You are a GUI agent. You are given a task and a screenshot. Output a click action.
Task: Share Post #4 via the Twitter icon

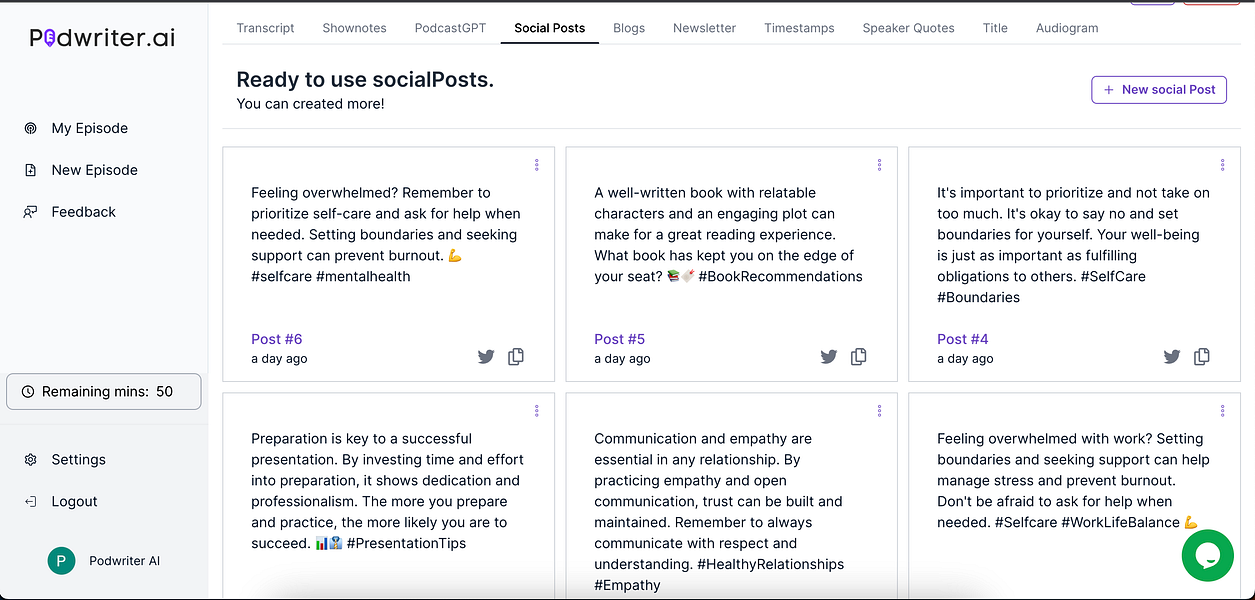pyautogui.click(x=1172, y=356)
